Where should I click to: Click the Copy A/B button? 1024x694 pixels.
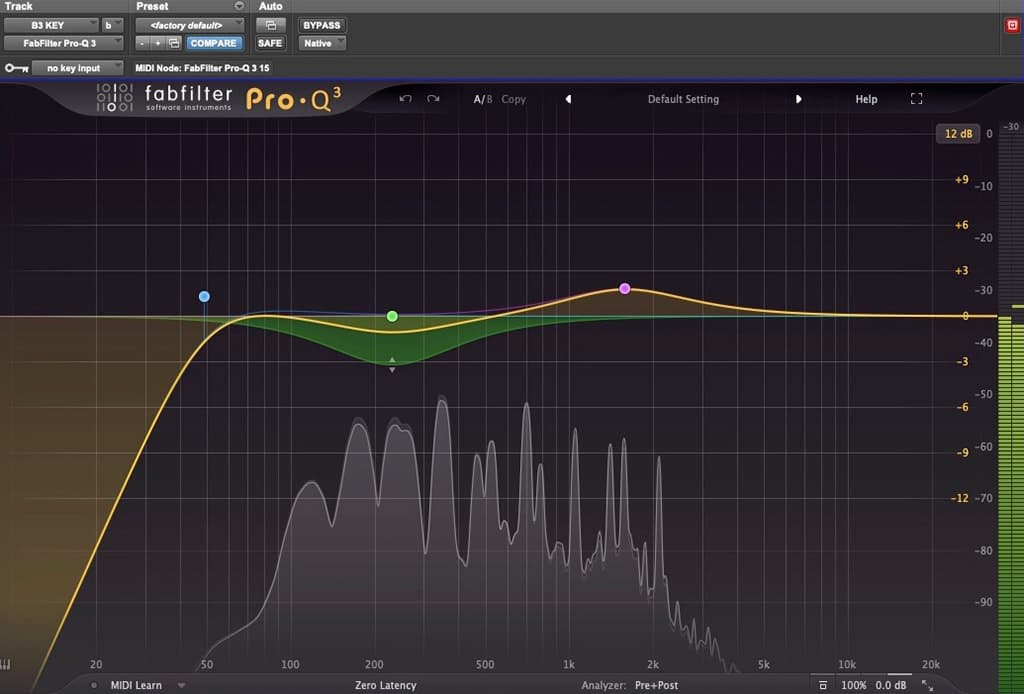[x=513, y=99]
